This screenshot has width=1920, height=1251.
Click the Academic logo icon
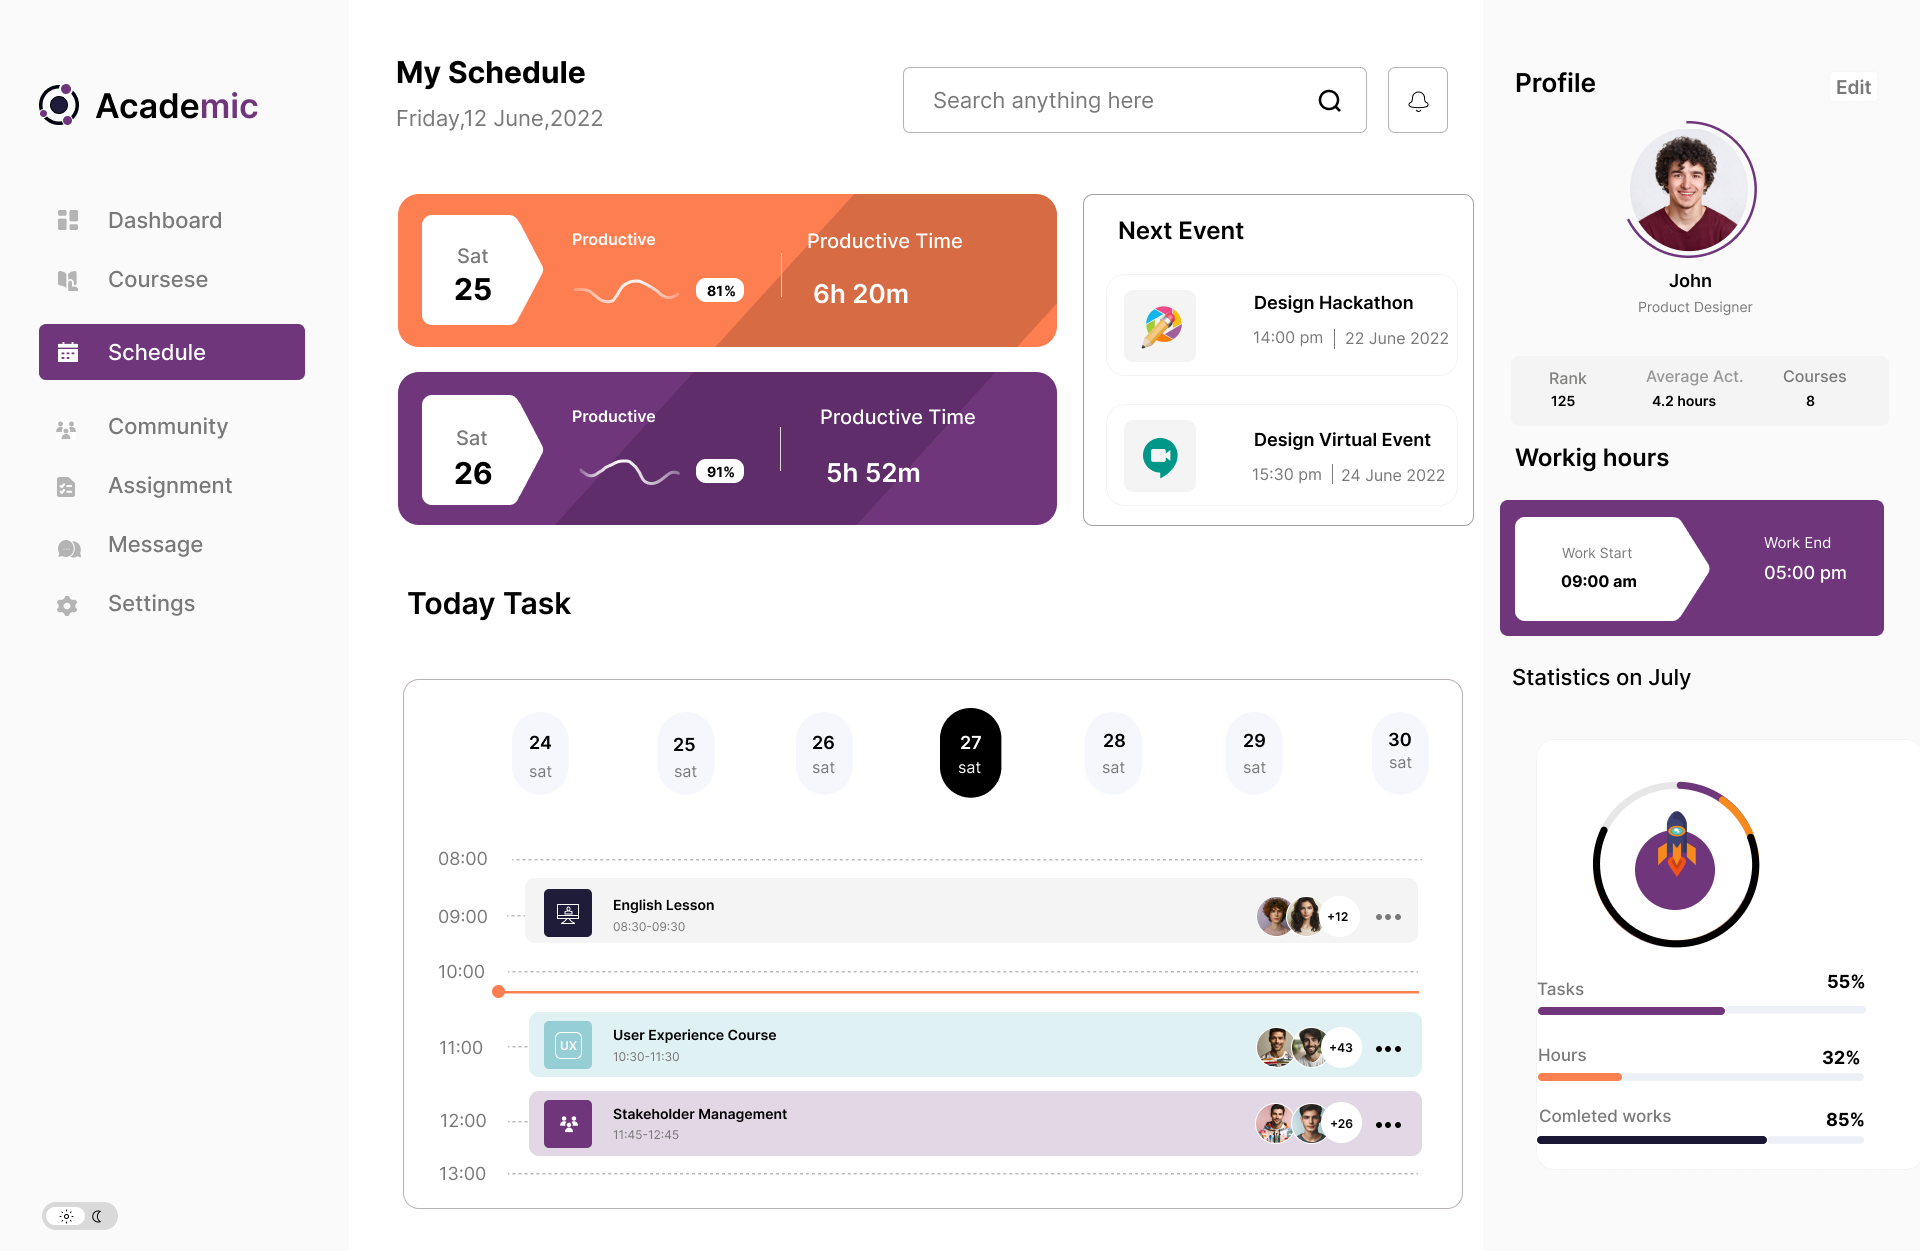(x=59, y=105)
